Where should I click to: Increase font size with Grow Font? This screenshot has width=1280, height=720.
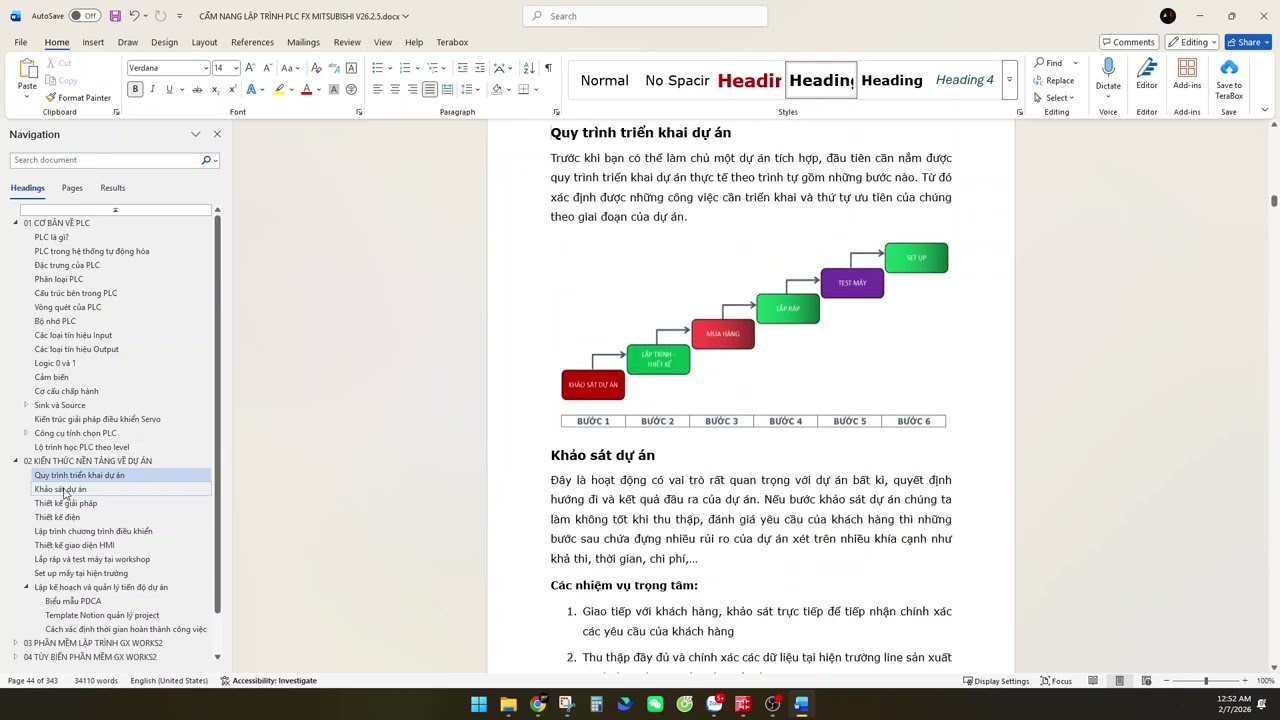coord(250,68)
